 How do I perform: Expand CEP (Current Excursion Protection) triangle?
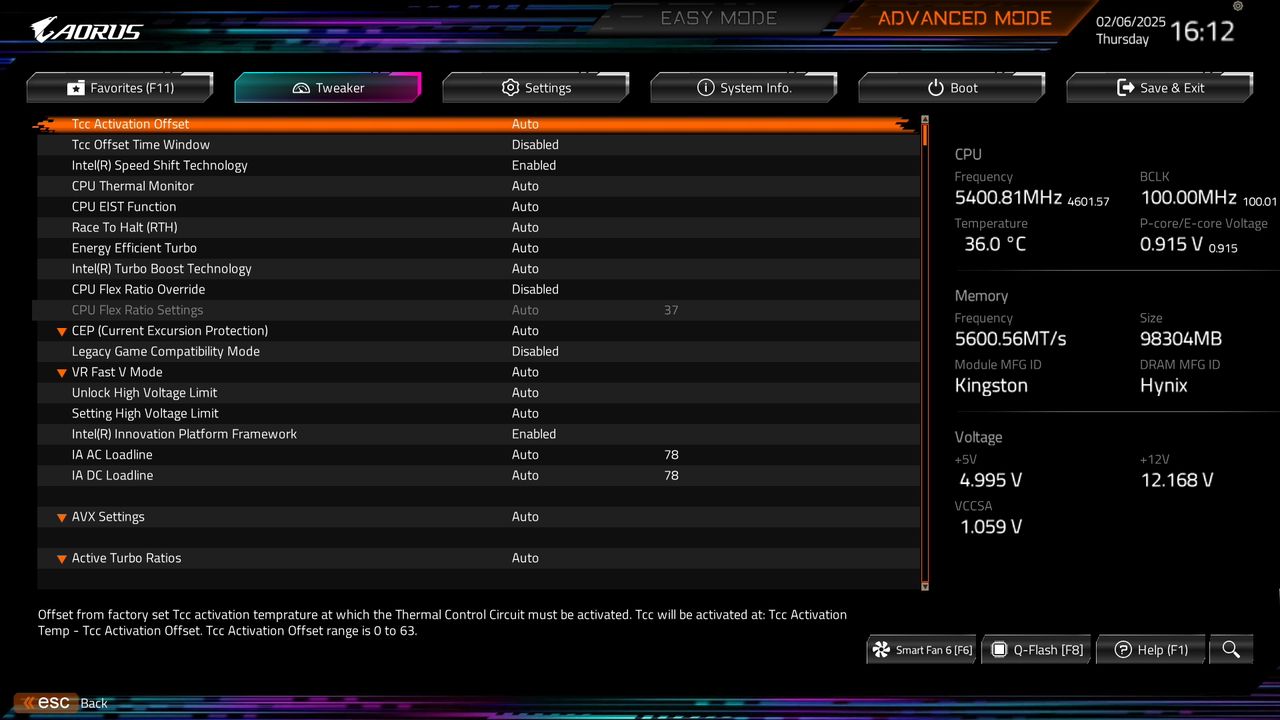(x=62, y=331)
